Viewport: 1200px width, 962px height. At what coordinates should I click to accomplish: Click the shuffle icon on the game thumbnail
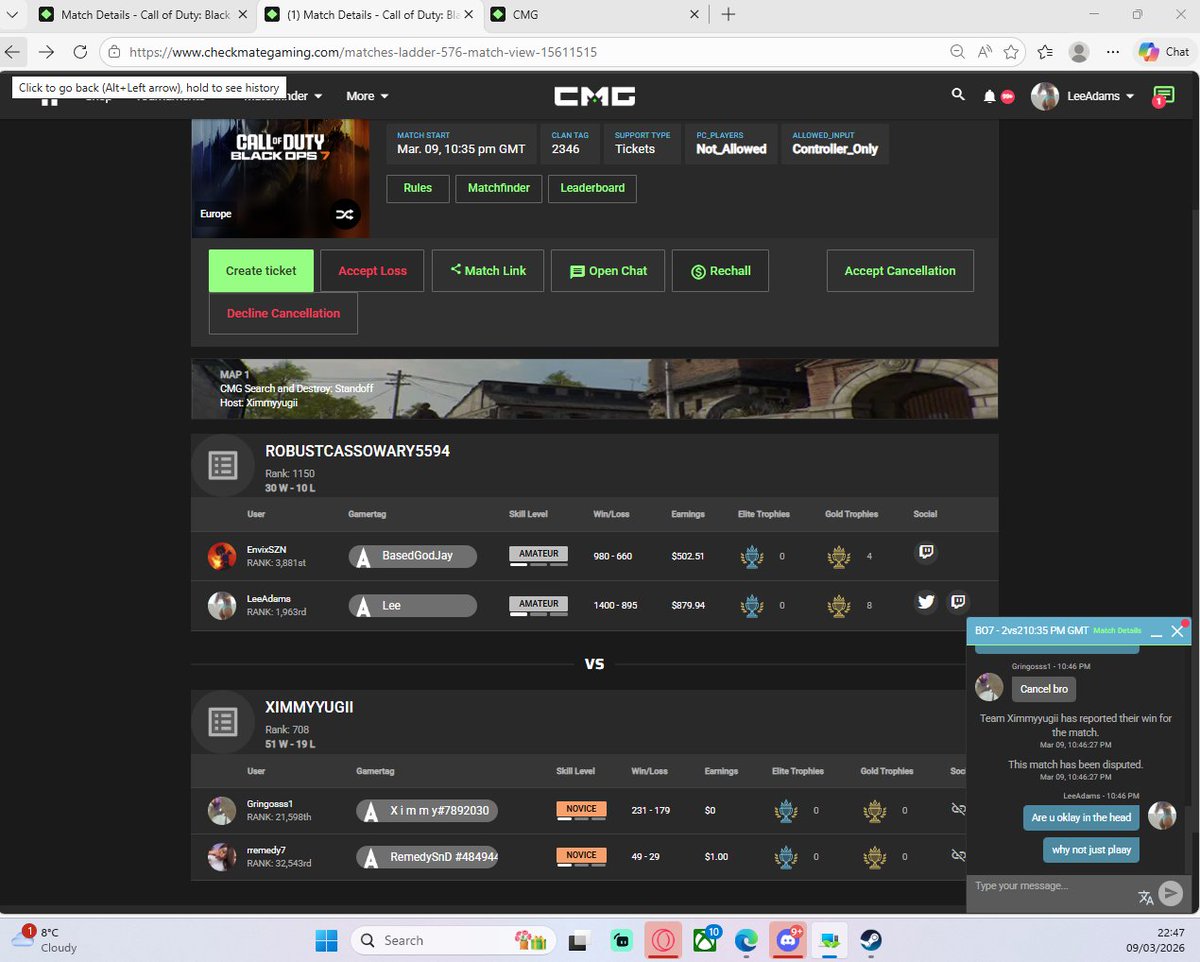coord(345,215)
